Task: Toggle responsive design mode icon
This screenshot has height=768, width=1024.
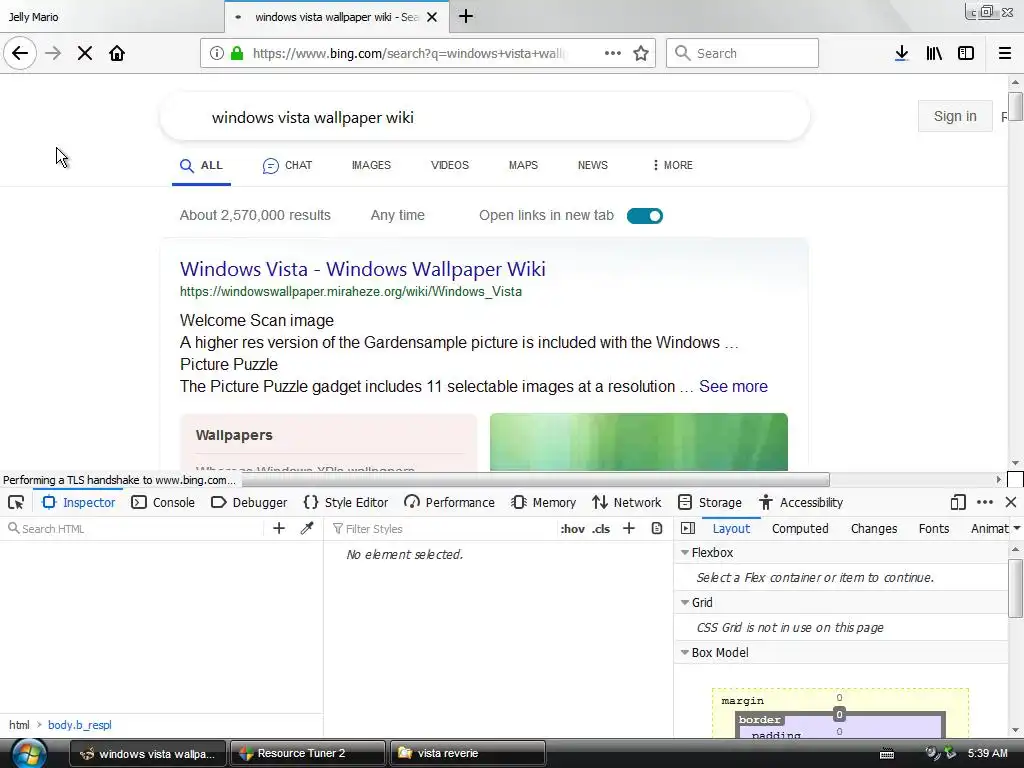Action: pyautogui.click(x=958, y=502)
